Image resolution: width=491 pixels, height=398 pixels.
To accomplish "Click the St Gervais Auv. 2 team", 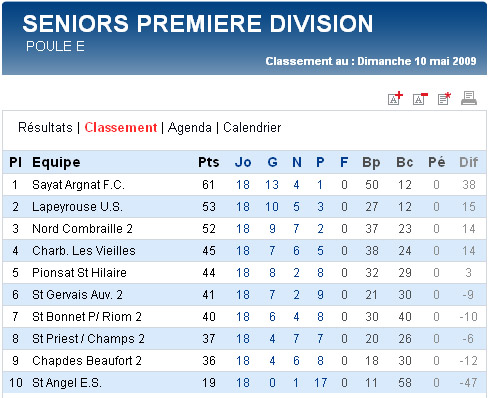I will (x=77, y=295).
